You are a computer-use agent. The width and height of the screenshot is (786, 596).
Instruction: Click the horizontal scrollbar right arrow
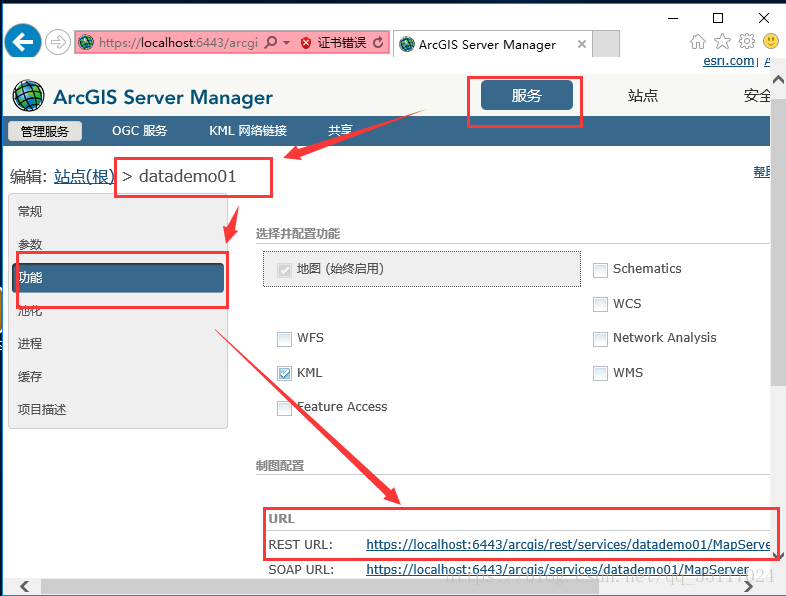749,586
